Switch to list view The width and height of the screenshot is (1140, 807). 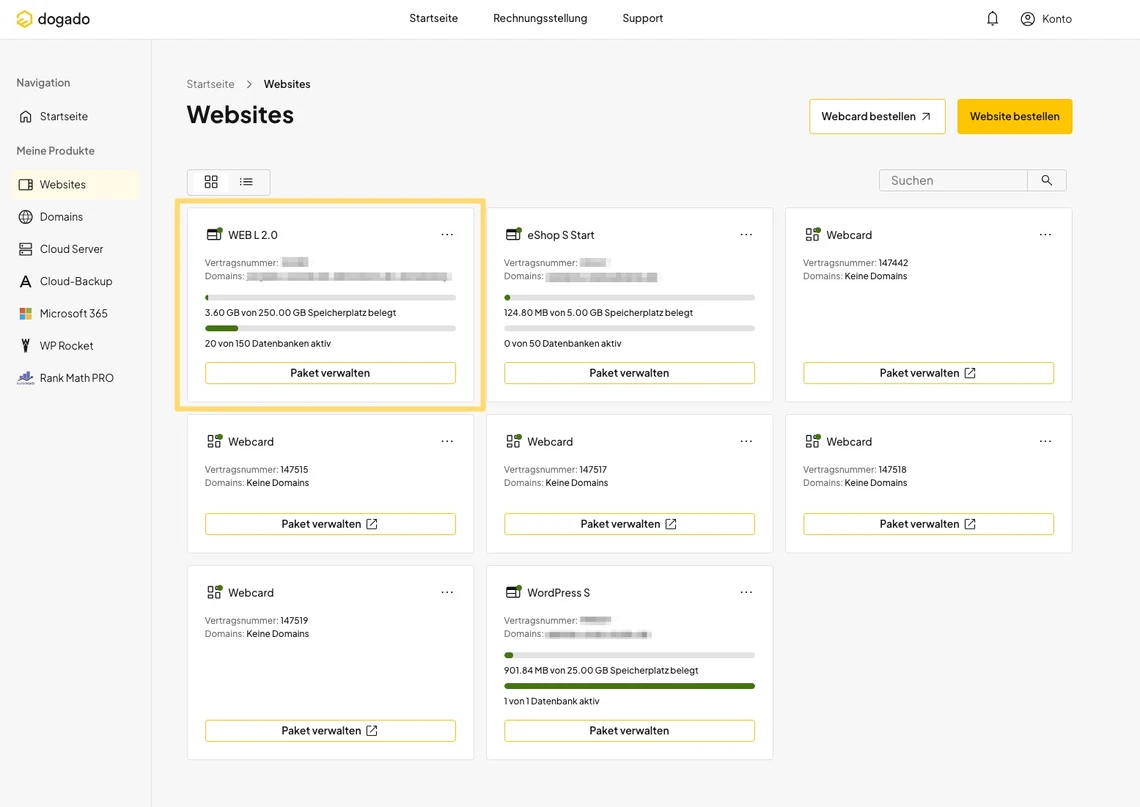[245, 181]
